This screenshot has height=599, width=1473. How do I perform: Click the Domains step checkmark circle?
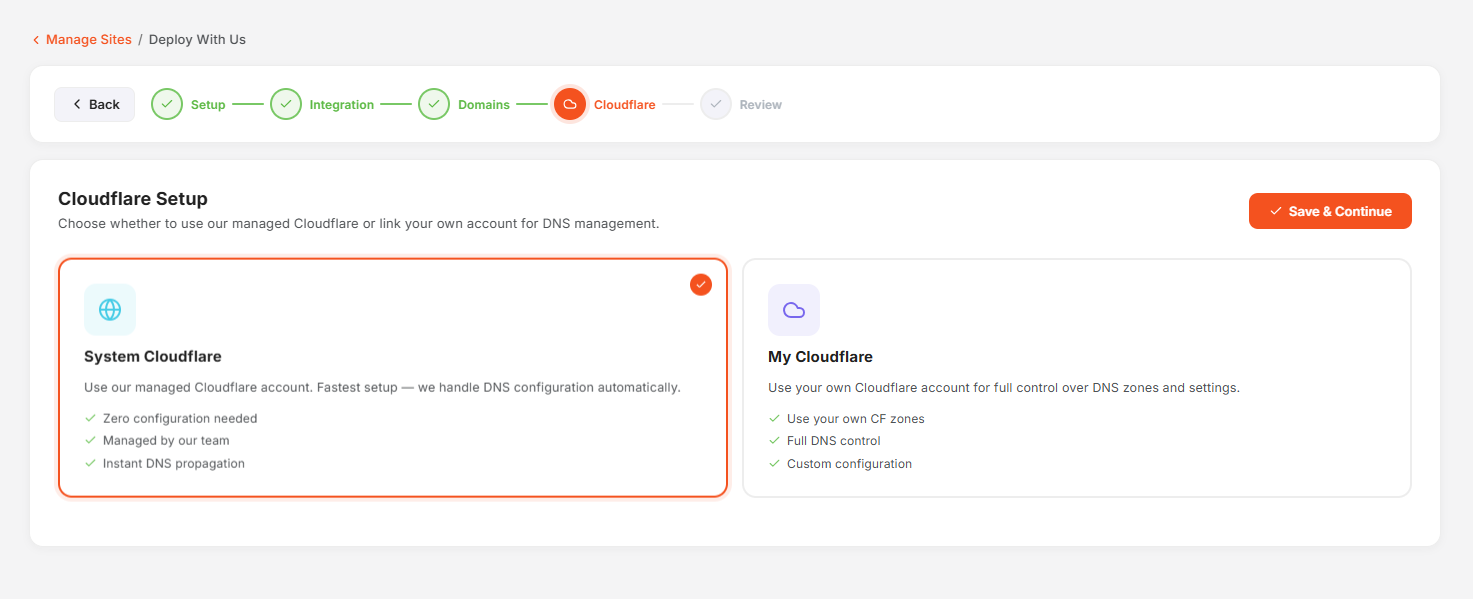pos(434,104)
